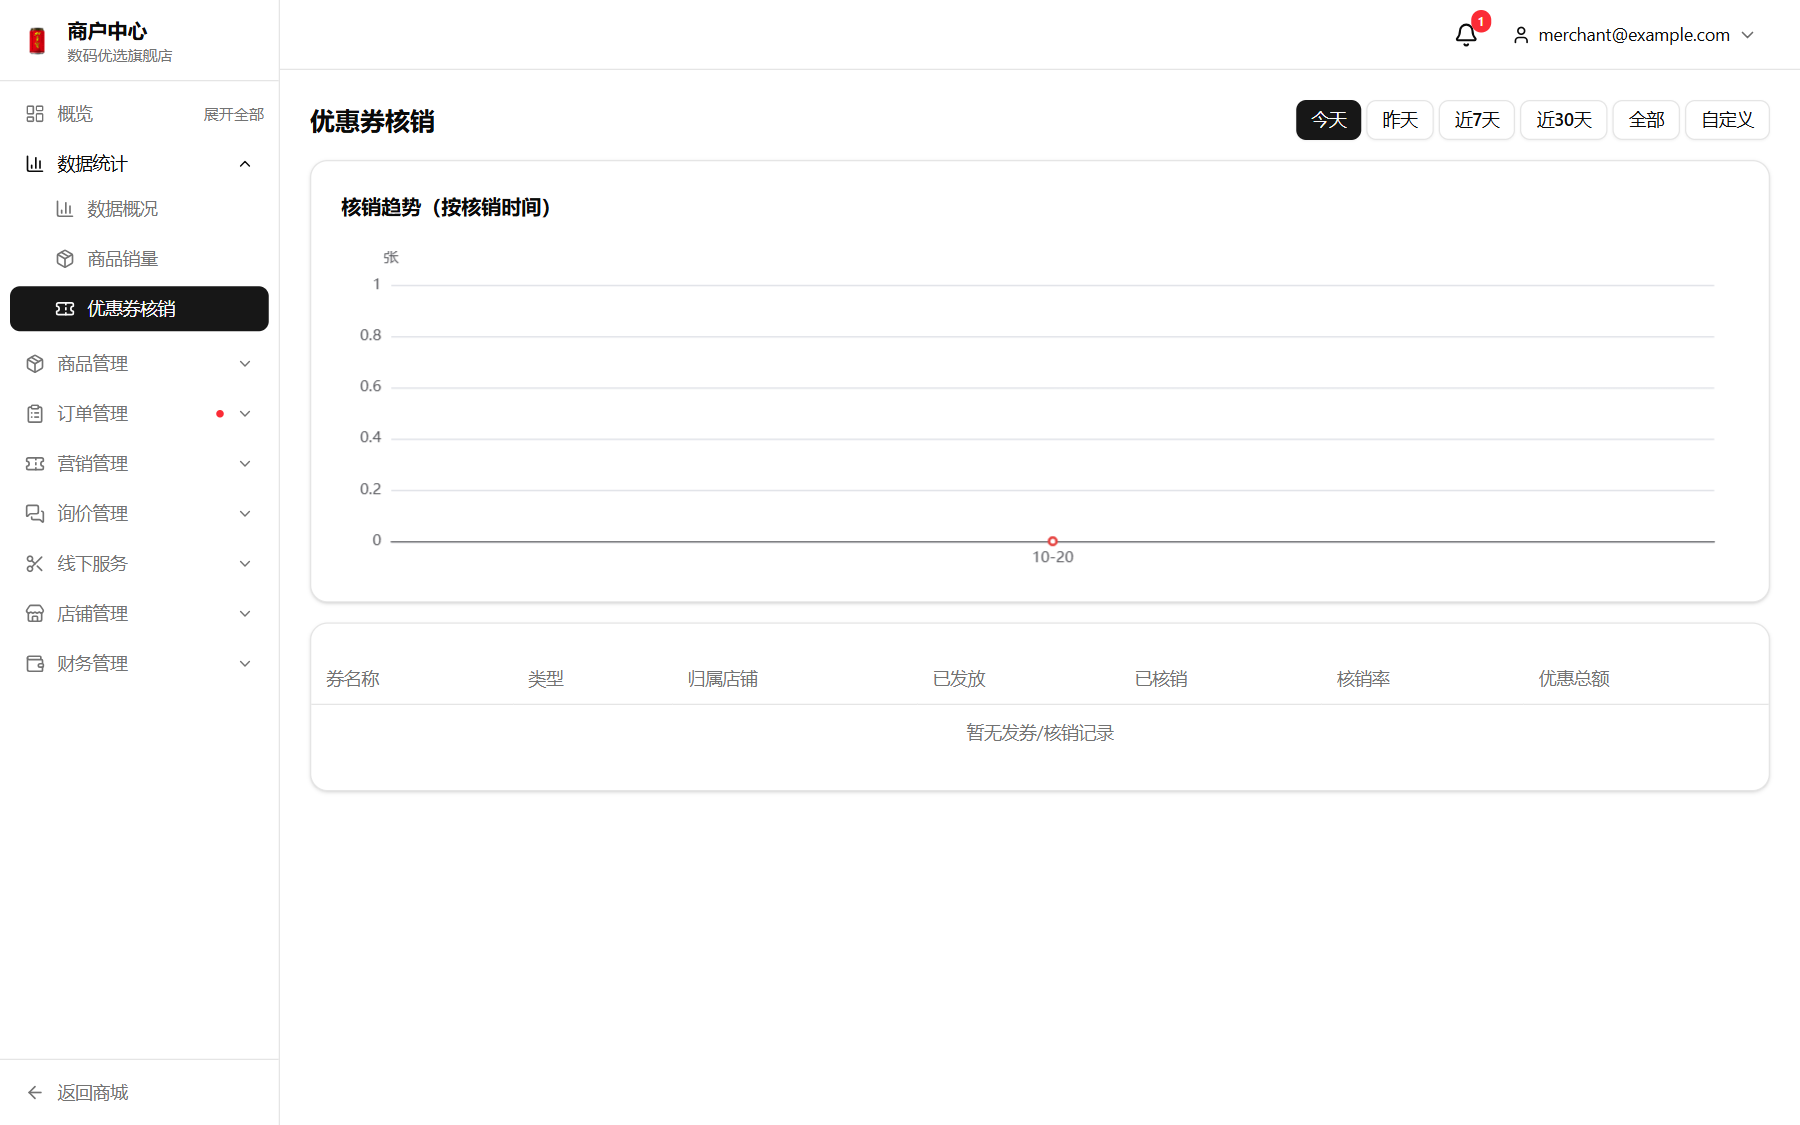The height and width of the screenshot is (1125, 1800).
Task: Select the 今天 date filter
Action: [x=1329, y=120]
